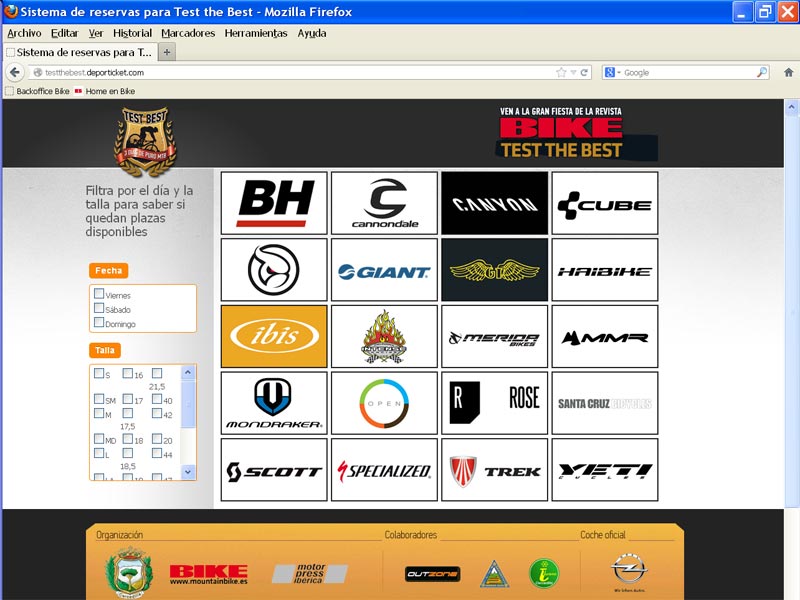Pick the Trek brand tile

click(x=494, y=470)
